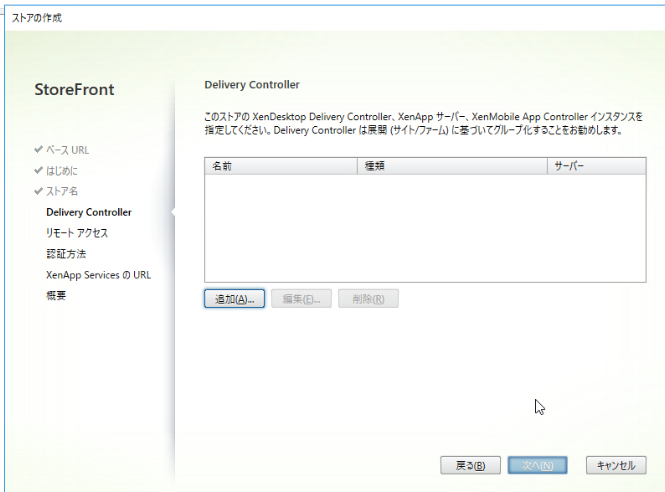Viewport: 665px width, 492px height.
Task: Click the StoreFront heading text
Action: (x=74, y=89)
